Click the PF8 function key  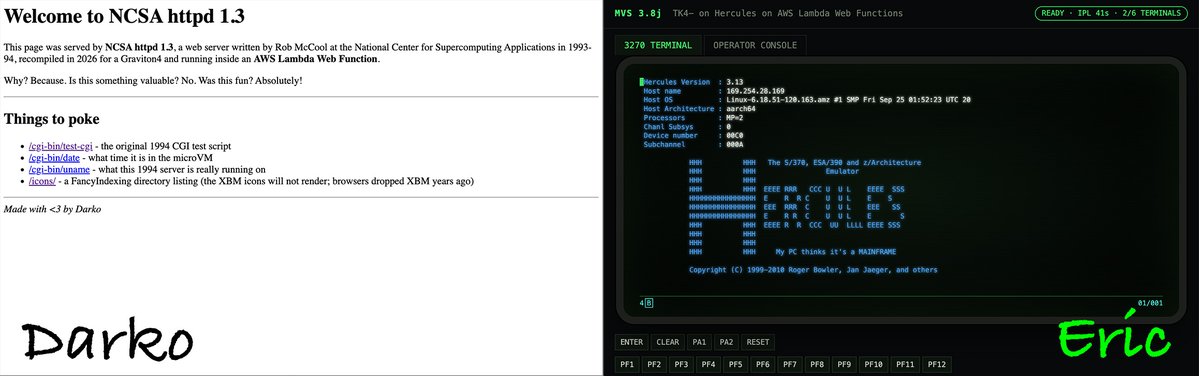(817, 365)
